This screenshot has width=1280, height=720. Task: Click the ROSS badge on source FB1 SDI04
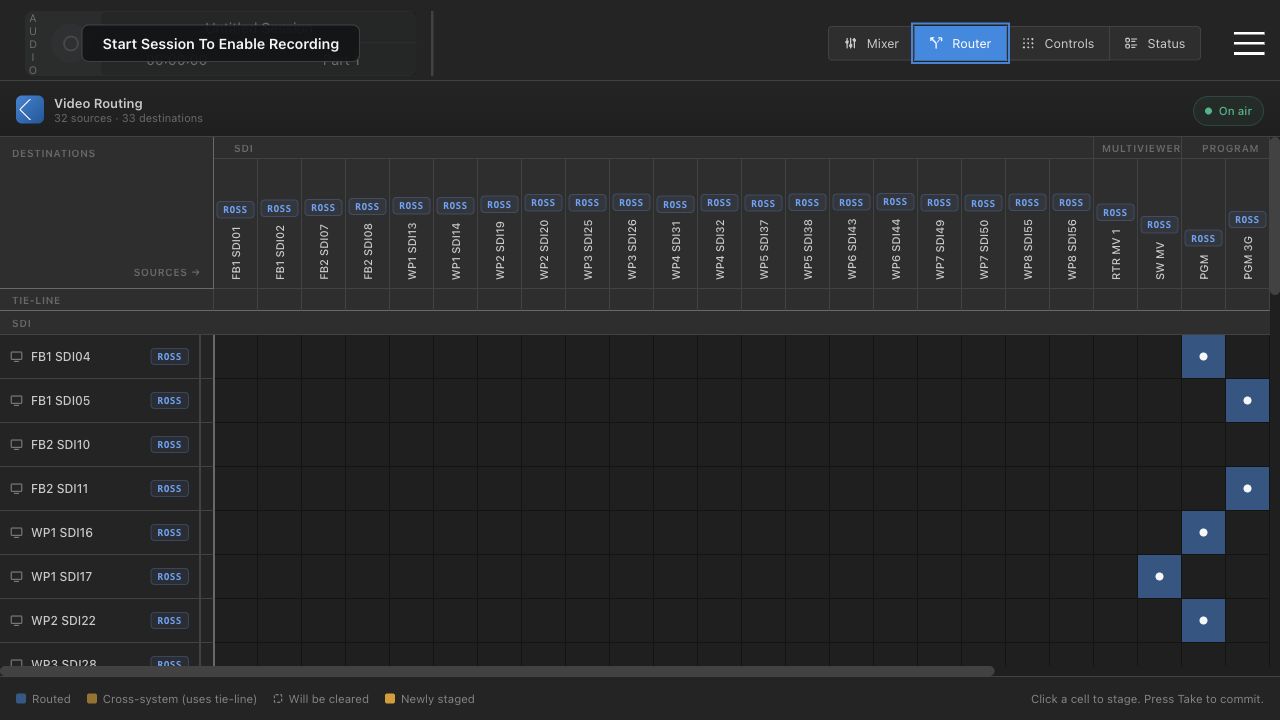point(169,357)
